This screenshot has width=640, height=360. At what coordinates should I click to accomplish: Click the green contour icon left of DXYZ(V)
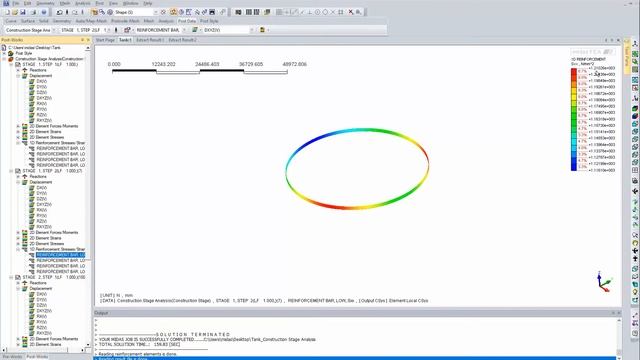[x=195, y=30]
